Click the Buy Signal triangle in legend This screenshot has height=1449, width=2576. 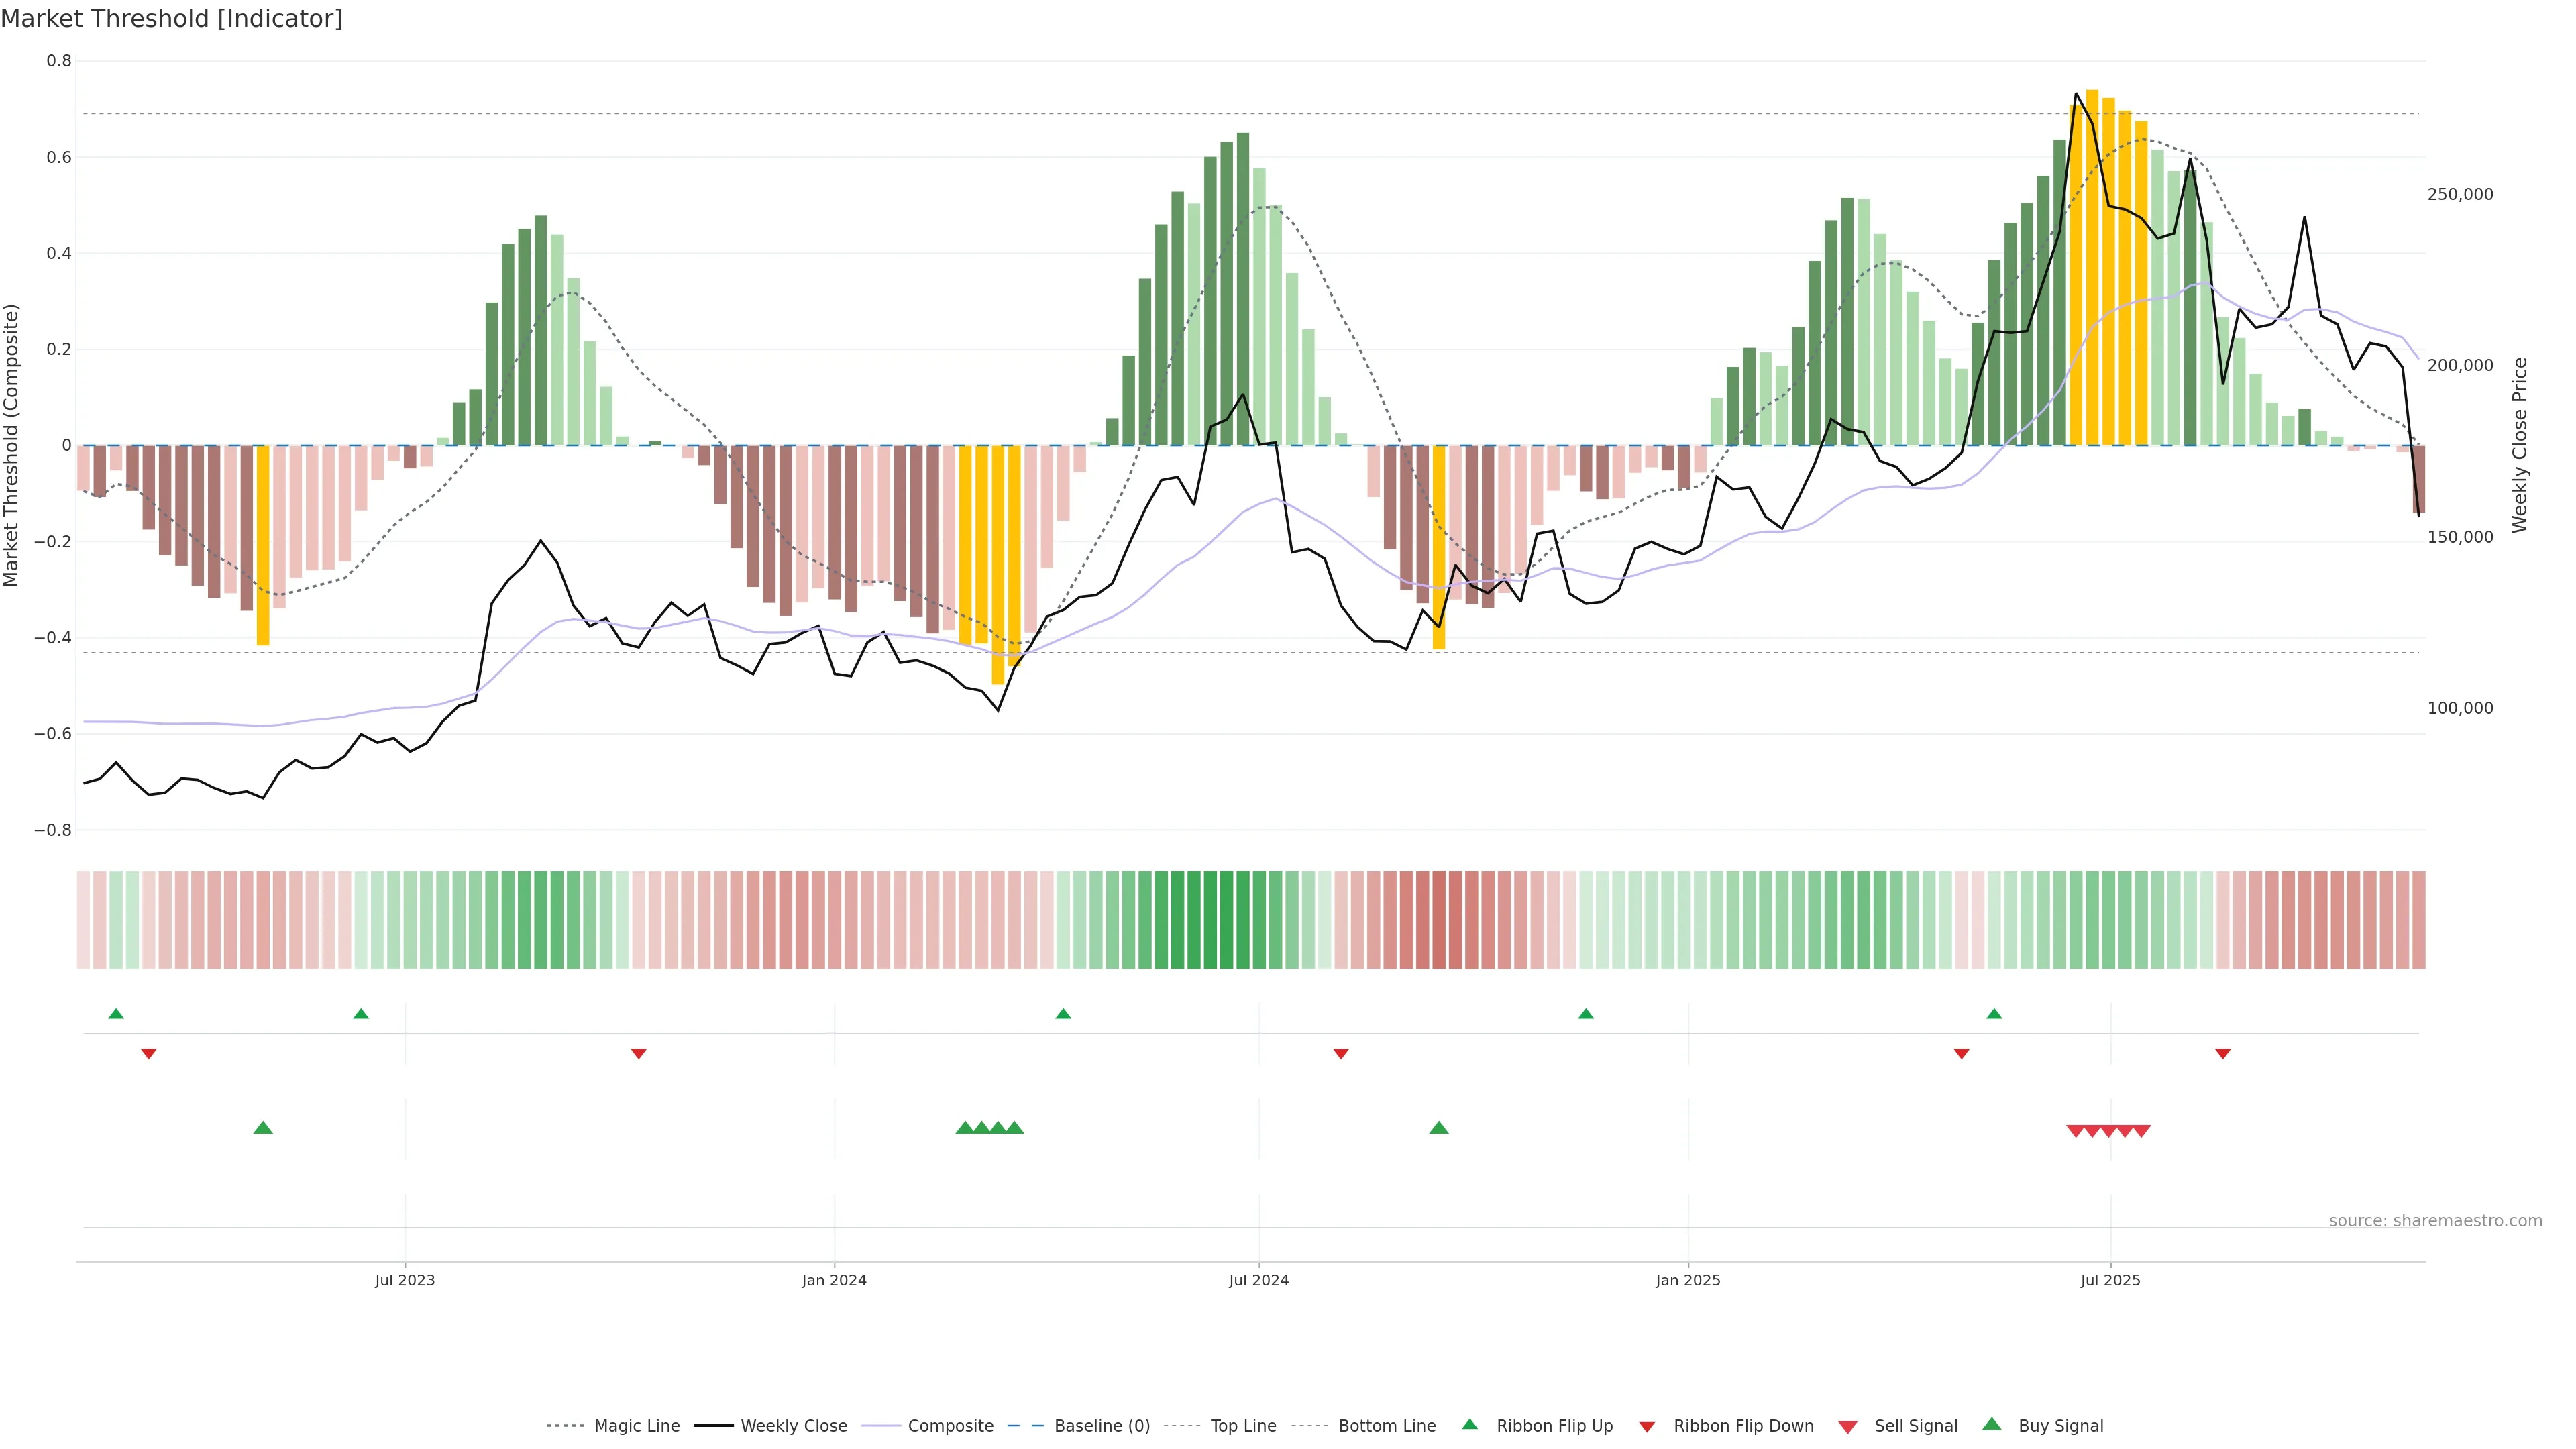click(x=1992, y=1424)
